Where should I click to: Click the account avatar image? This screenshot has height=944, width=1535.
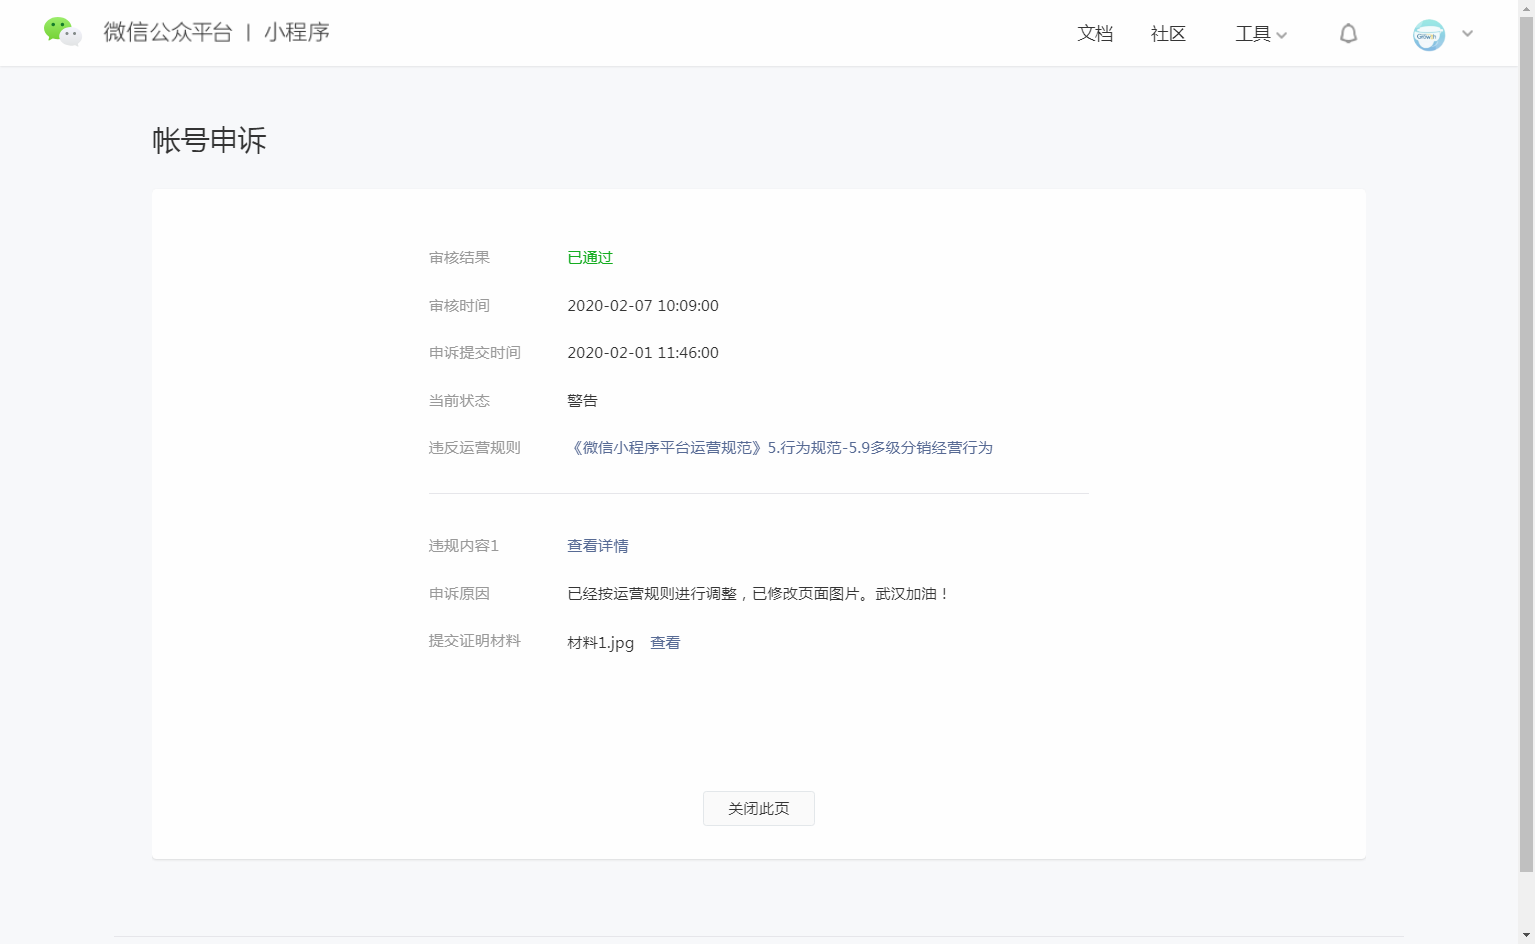1428,35
